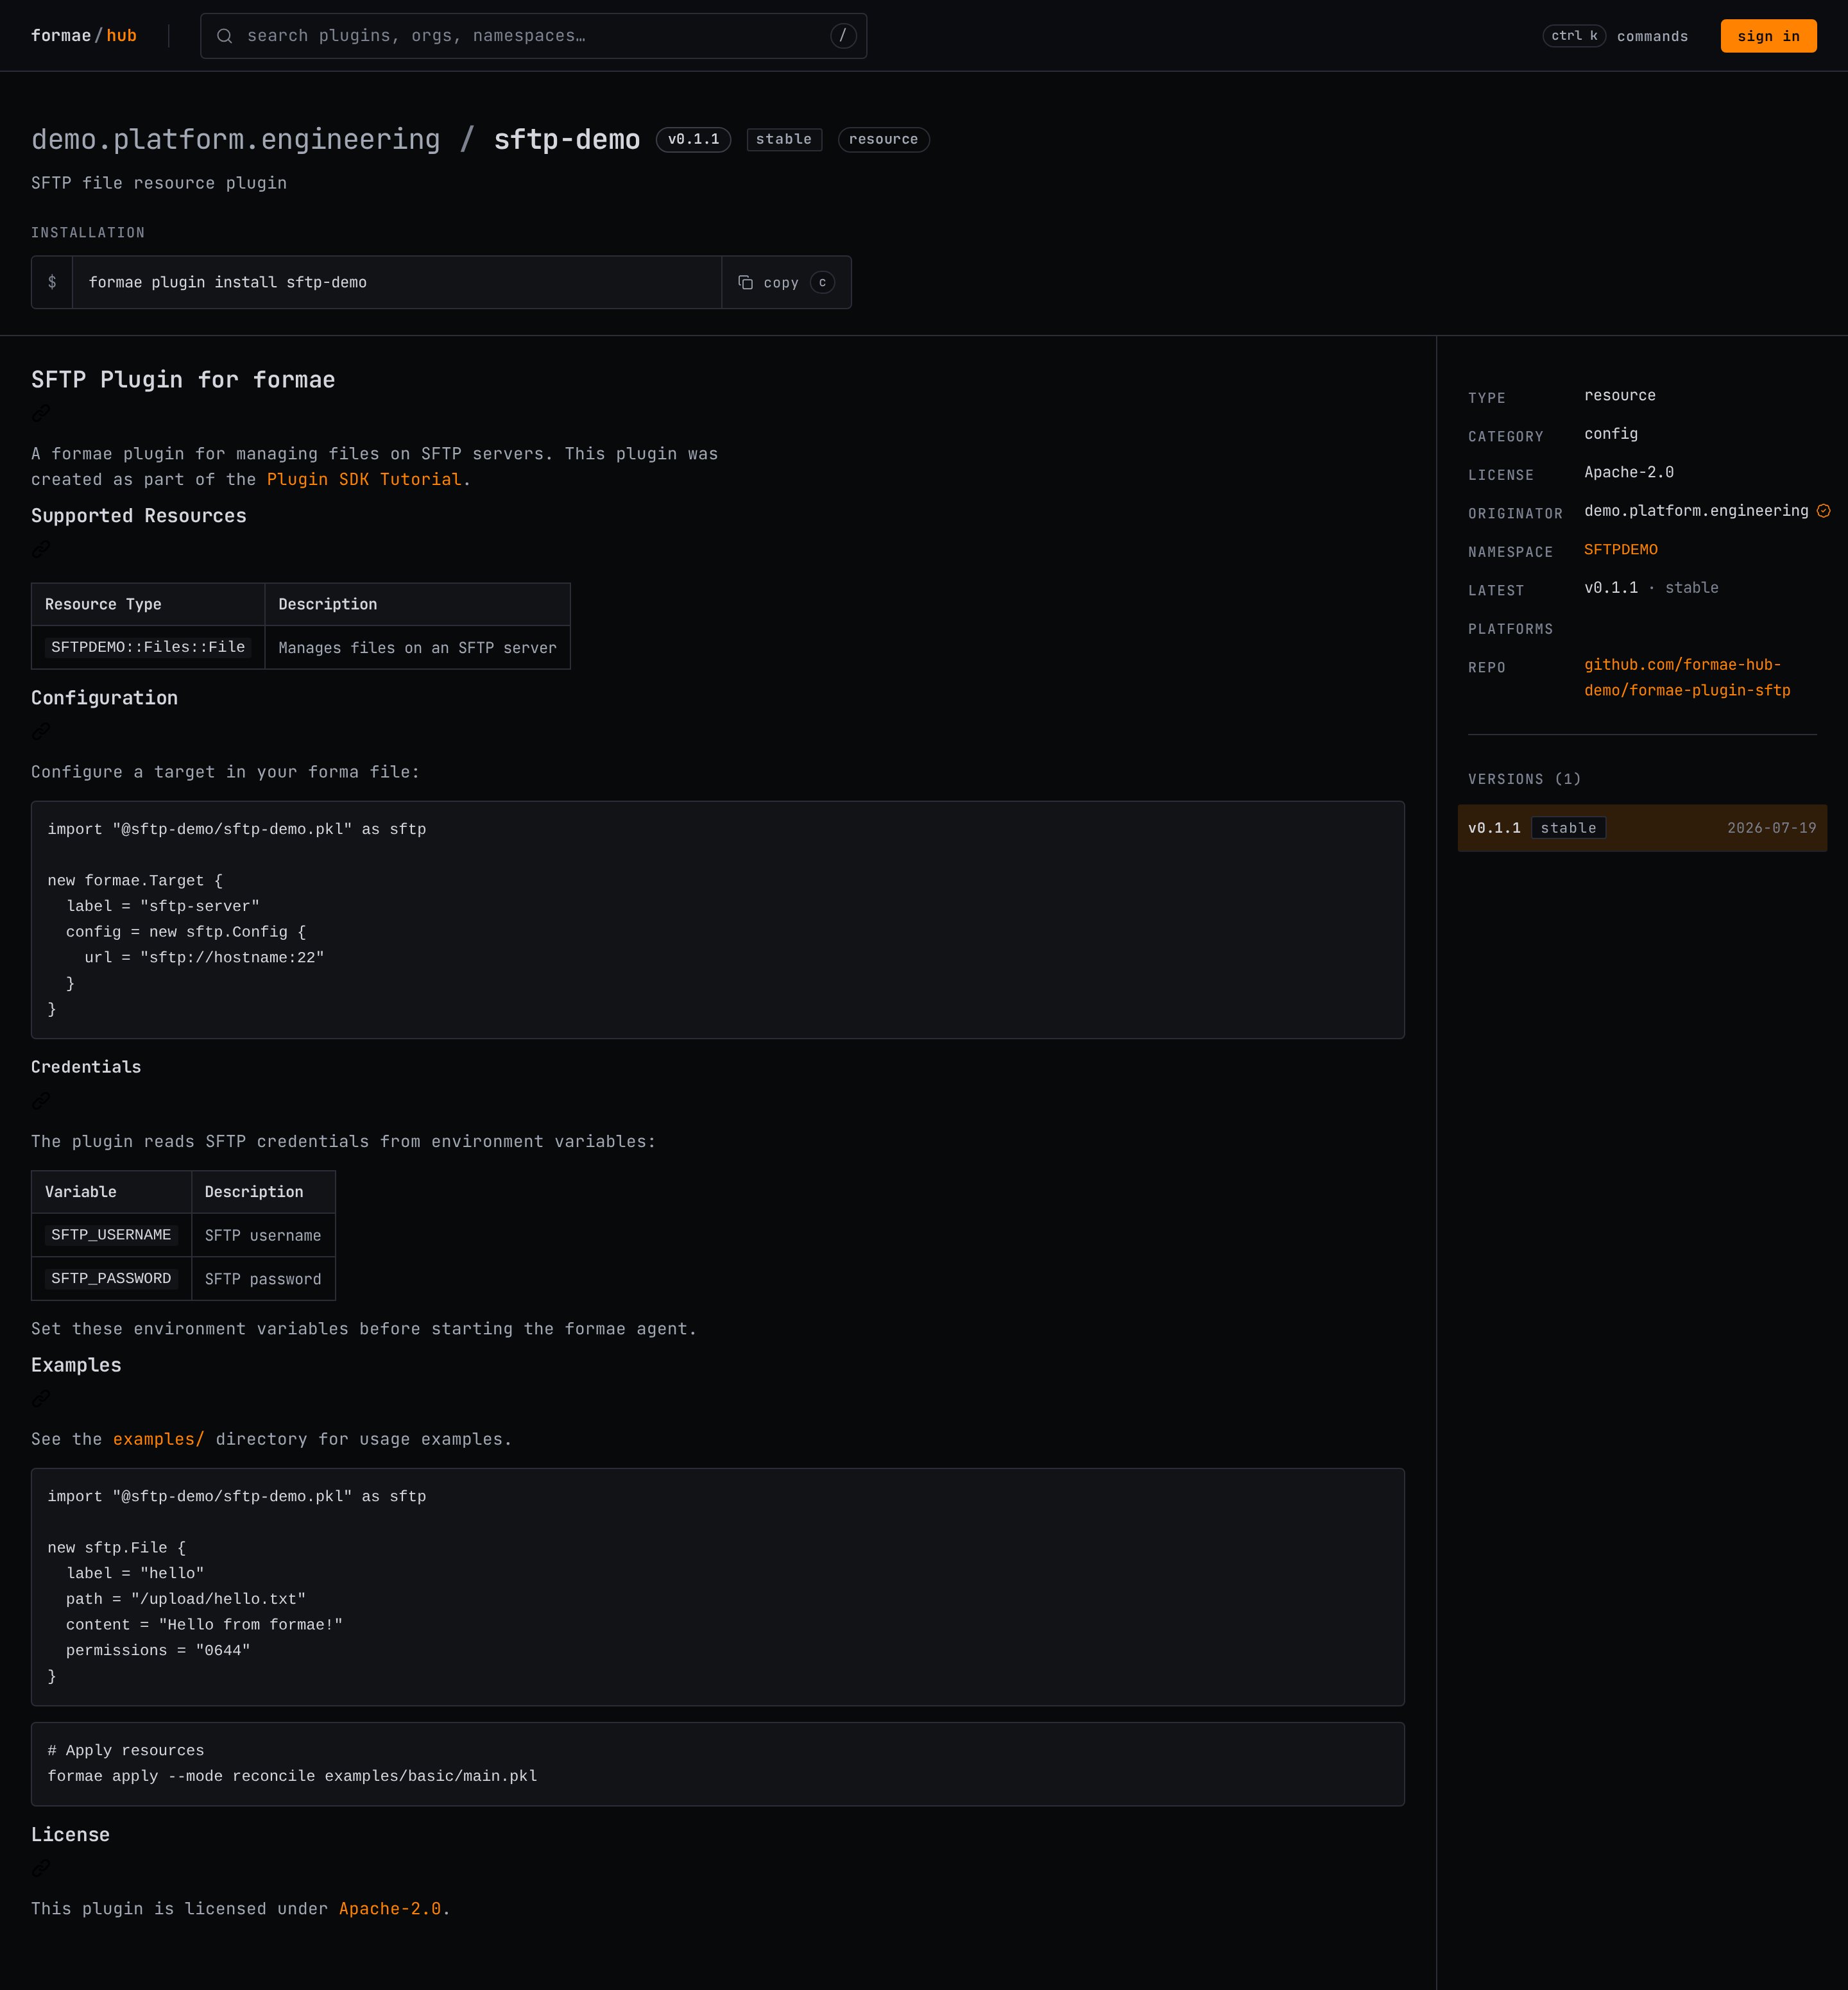Copy the install command
Viewport: 1848px width, 1990px height.
click(786, 283)
